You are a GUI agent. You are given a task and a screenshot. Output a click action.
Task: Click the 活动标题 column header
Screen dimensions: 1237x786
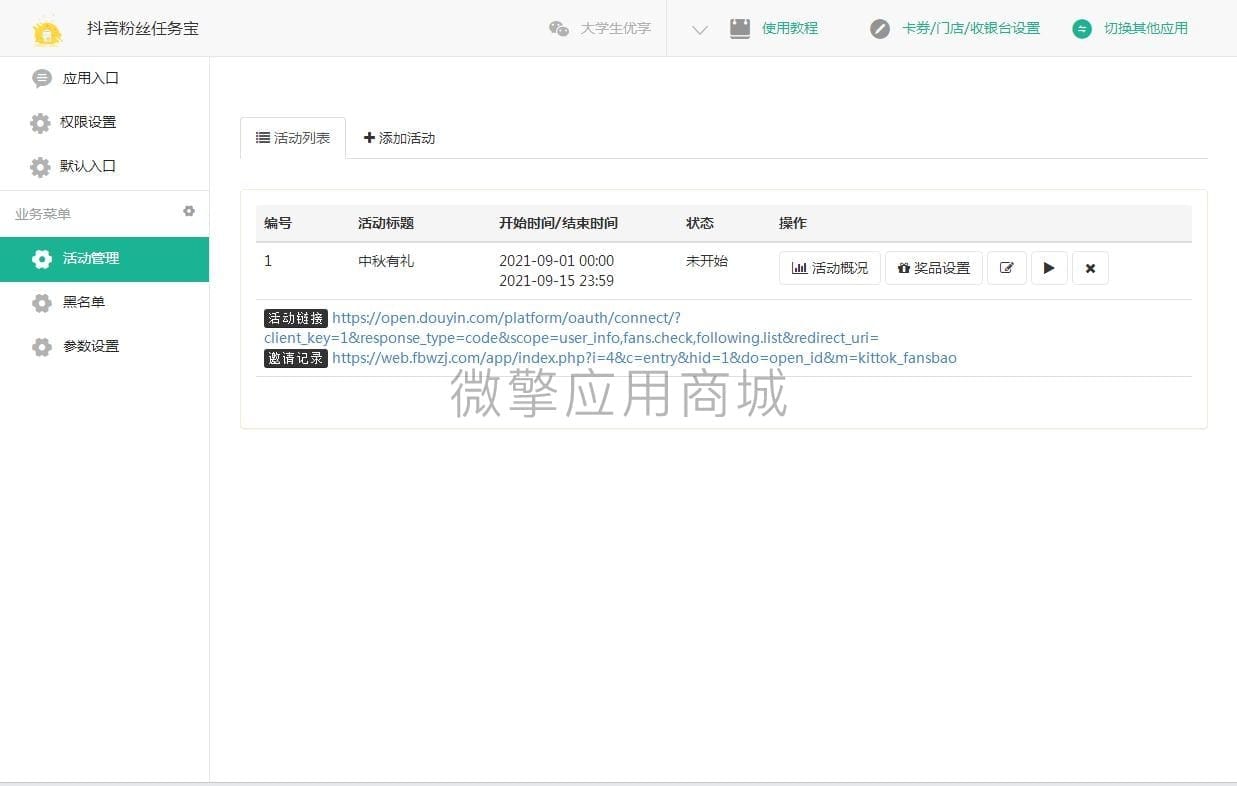click(386, 223)
